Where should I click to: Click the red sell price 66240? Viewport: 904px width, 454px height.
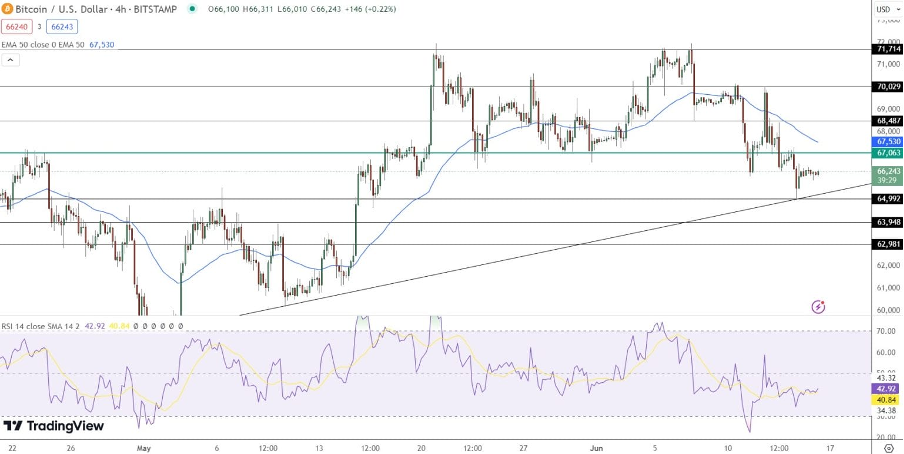(17, 28)
